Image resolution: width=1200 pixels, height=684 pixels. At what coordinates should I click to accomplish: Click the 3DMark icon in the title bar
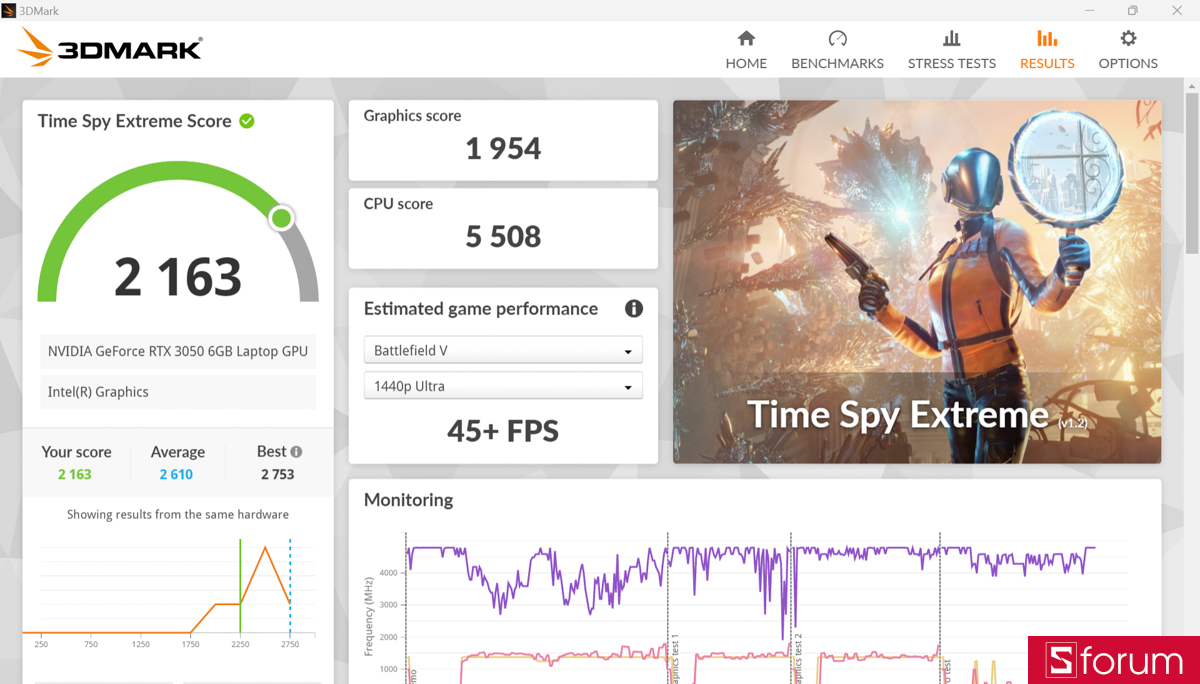click(10, 9)
